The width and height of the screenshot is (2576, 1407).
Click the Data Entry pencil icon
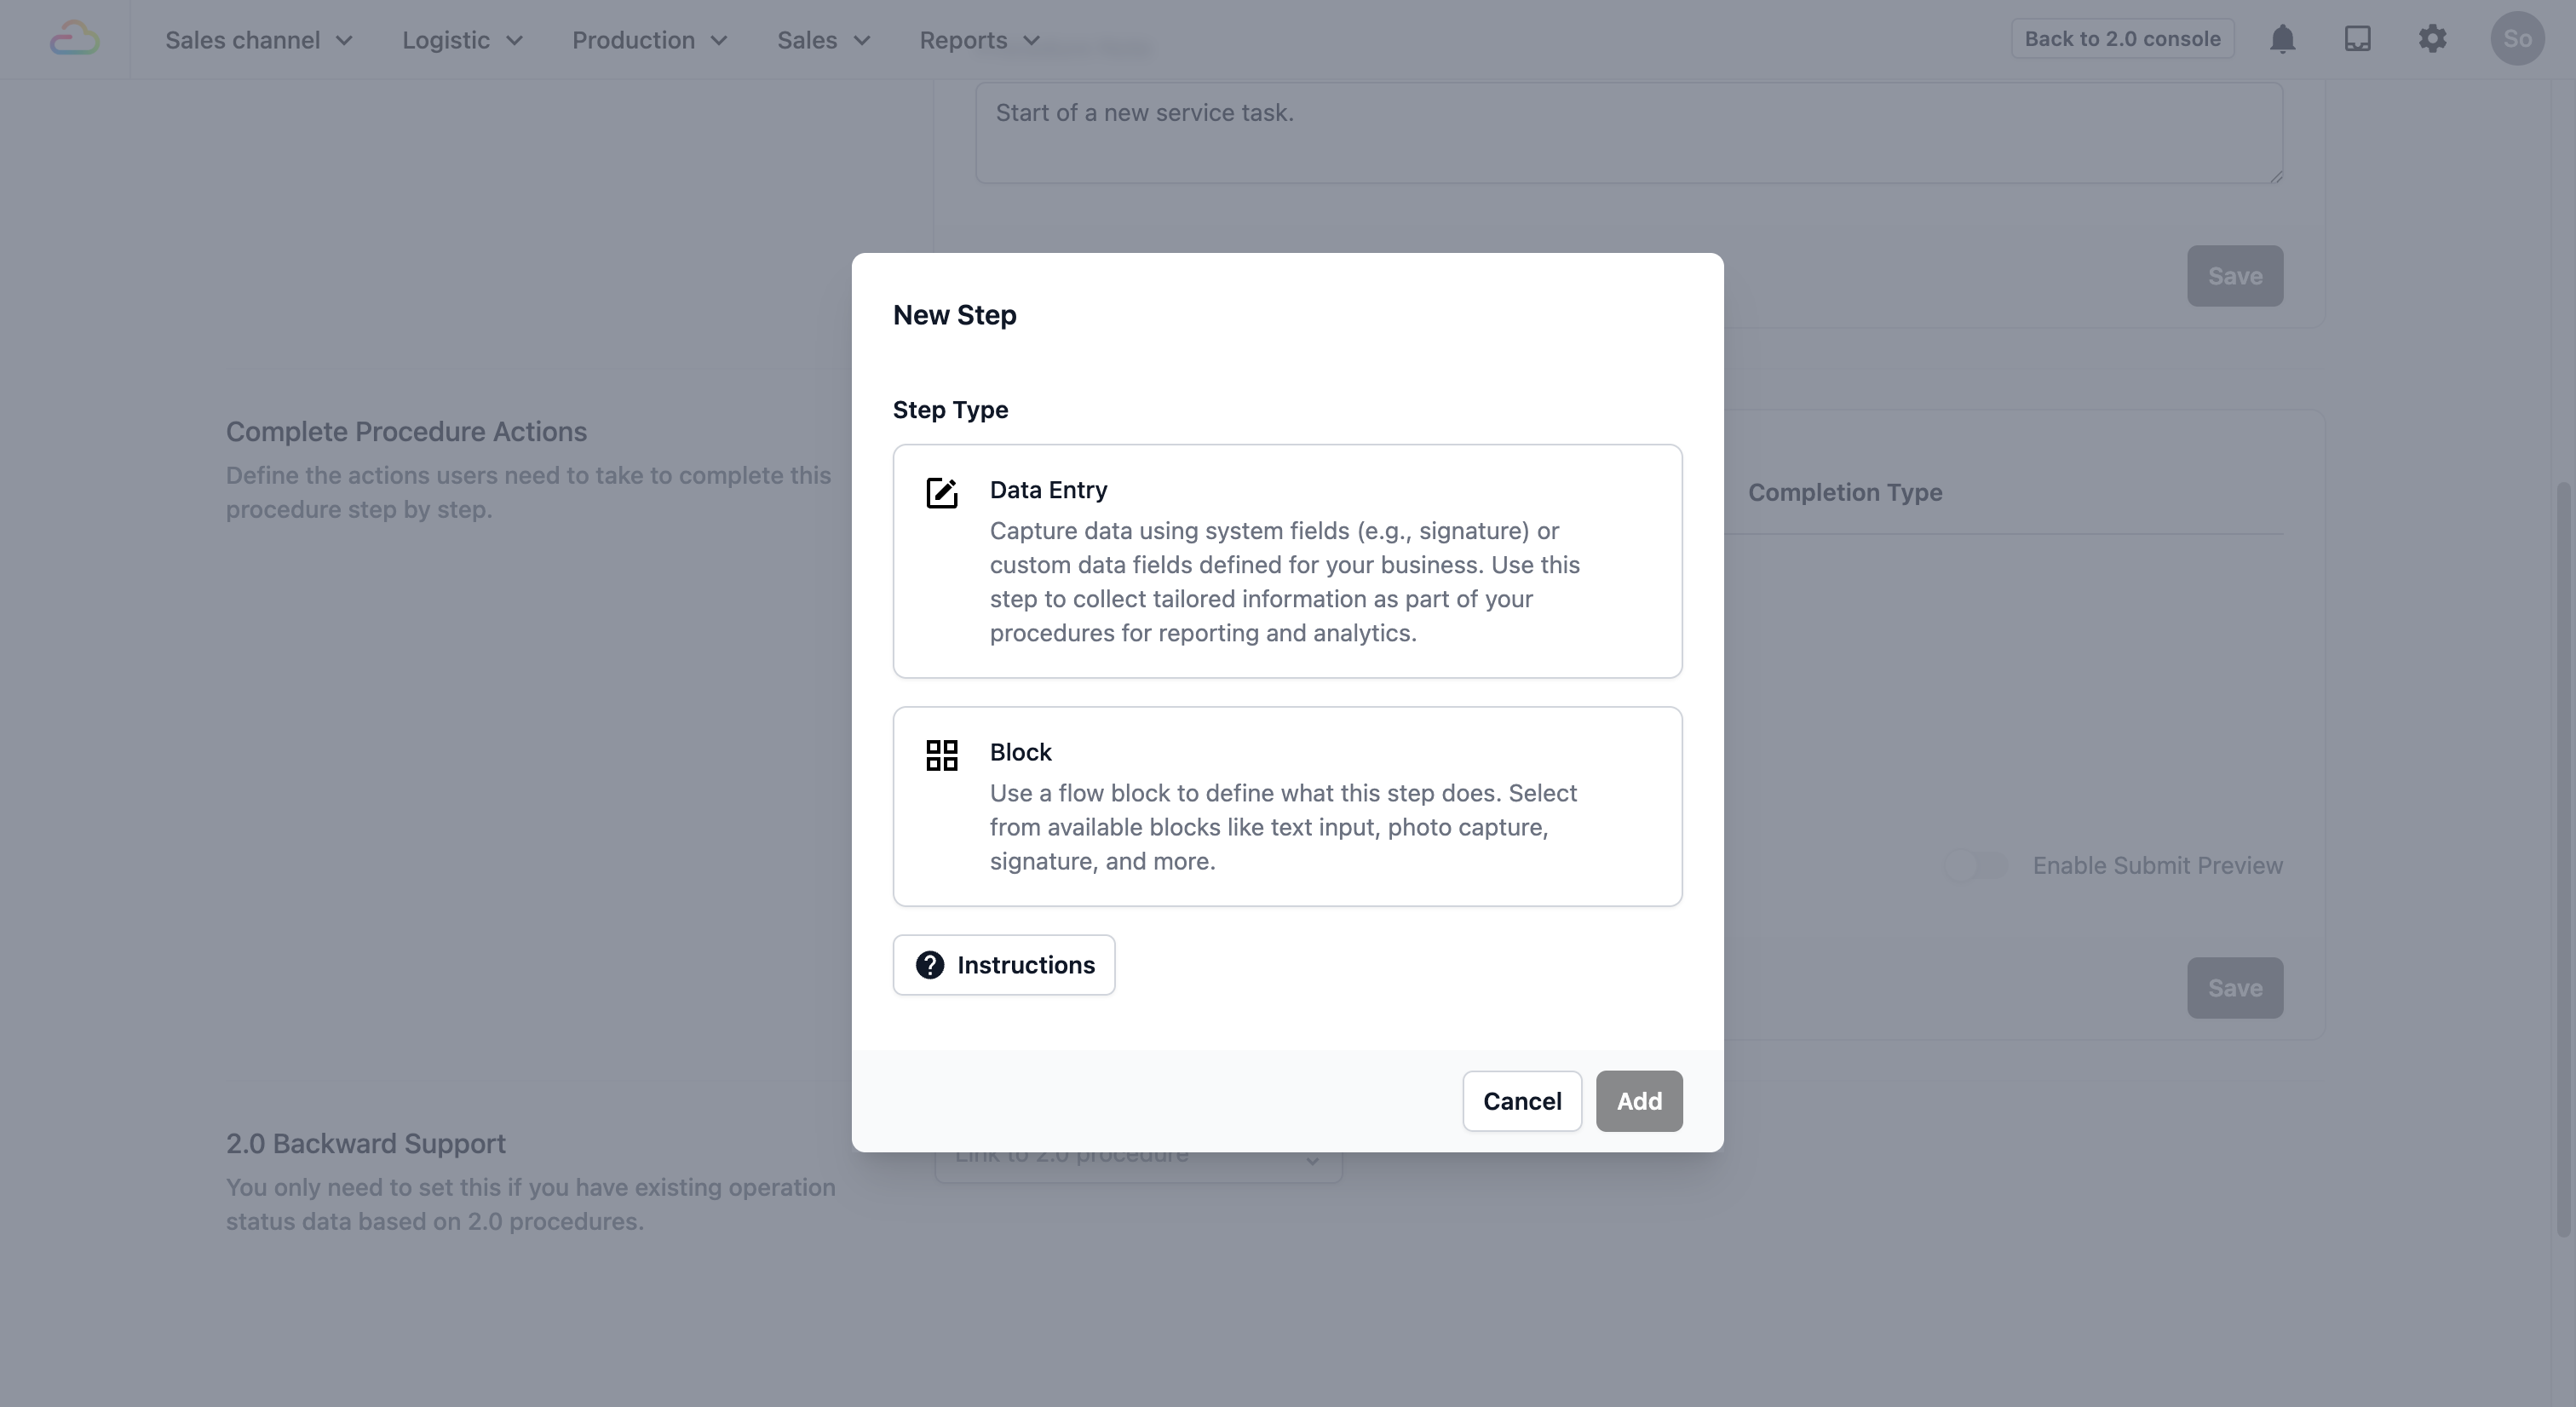[x=941, y=492]
